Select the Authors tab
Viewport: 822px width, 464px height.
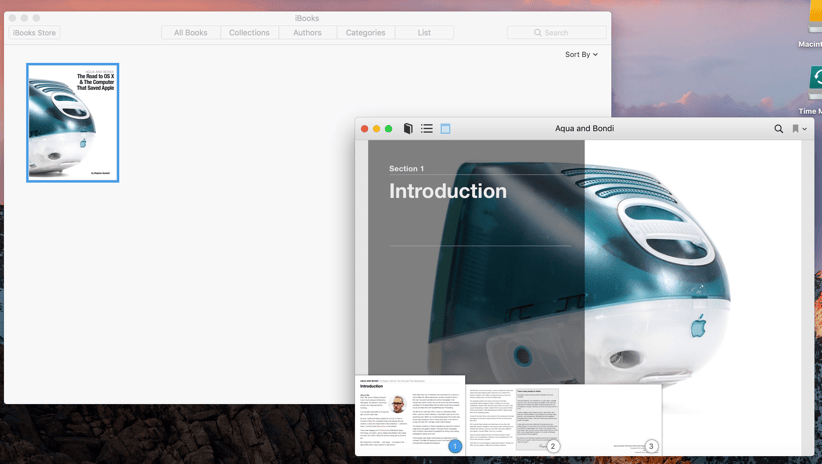pos(307,33)
